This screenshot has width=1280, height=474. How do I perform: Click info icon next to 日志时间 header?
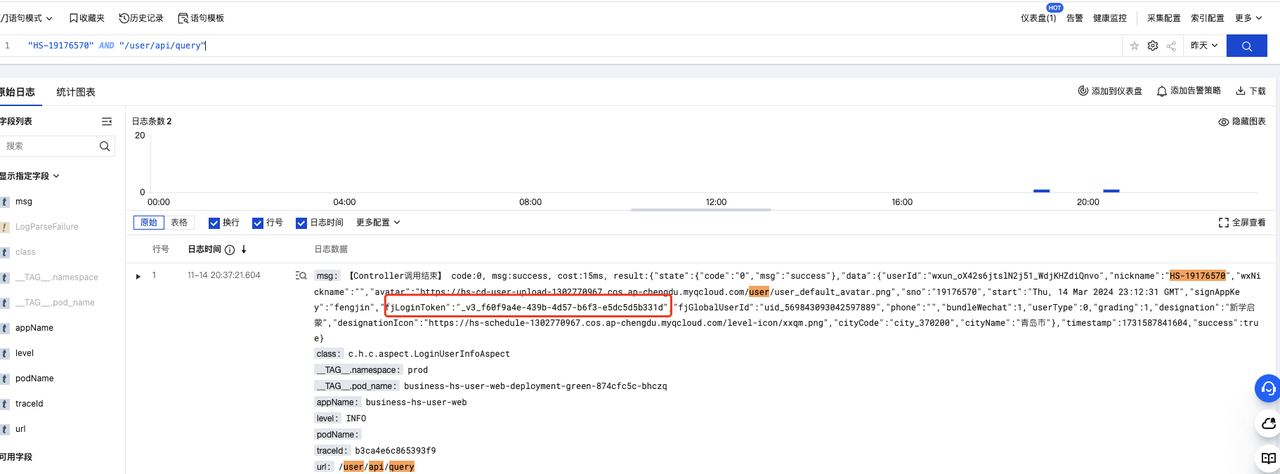click(x=230, y=249)
